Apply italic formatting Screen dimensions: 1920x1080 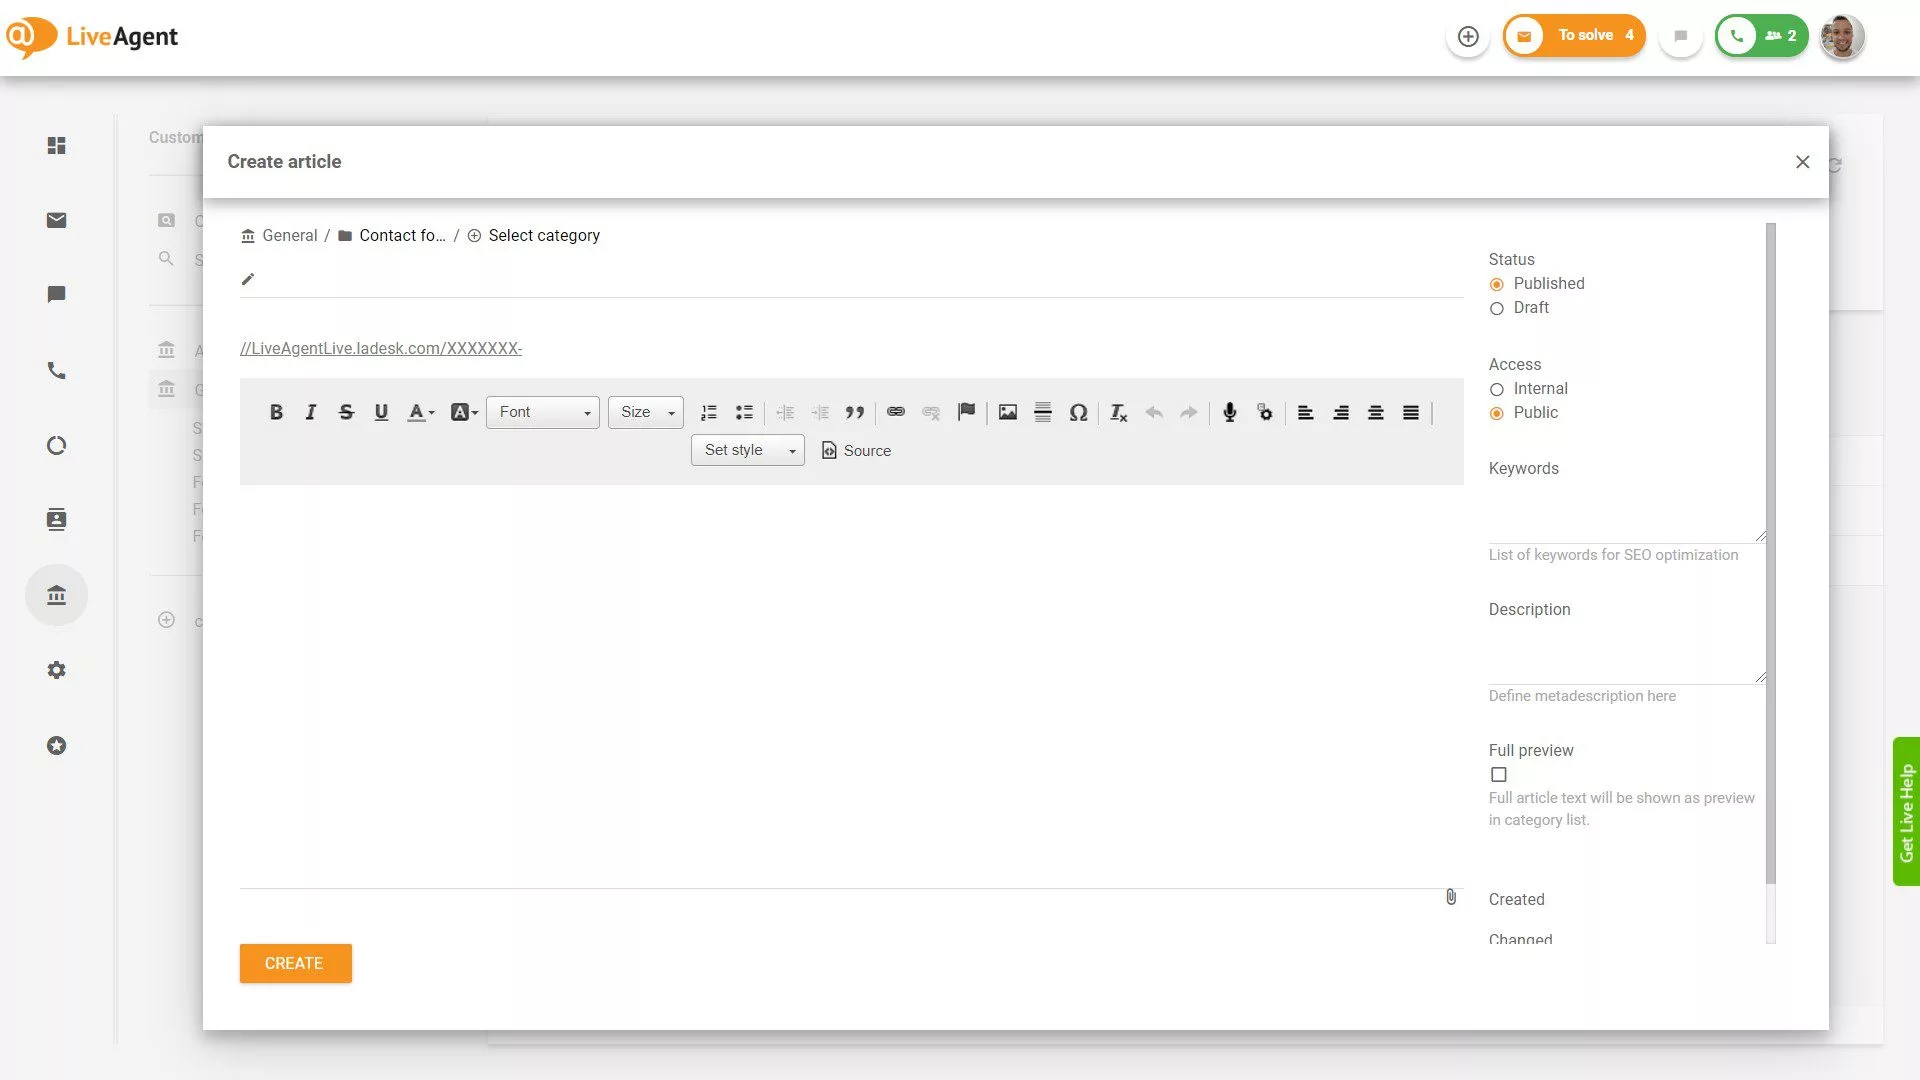pyautogui.click(x=311, y=412)
